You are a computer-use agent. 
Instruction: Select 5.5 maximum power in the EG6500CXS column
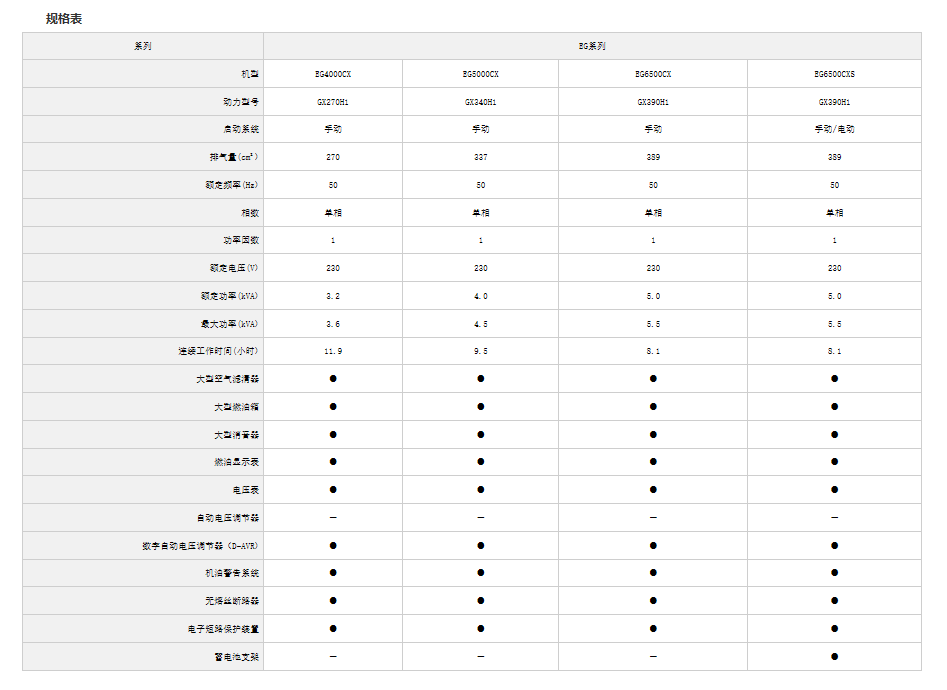tap(835, 324)
